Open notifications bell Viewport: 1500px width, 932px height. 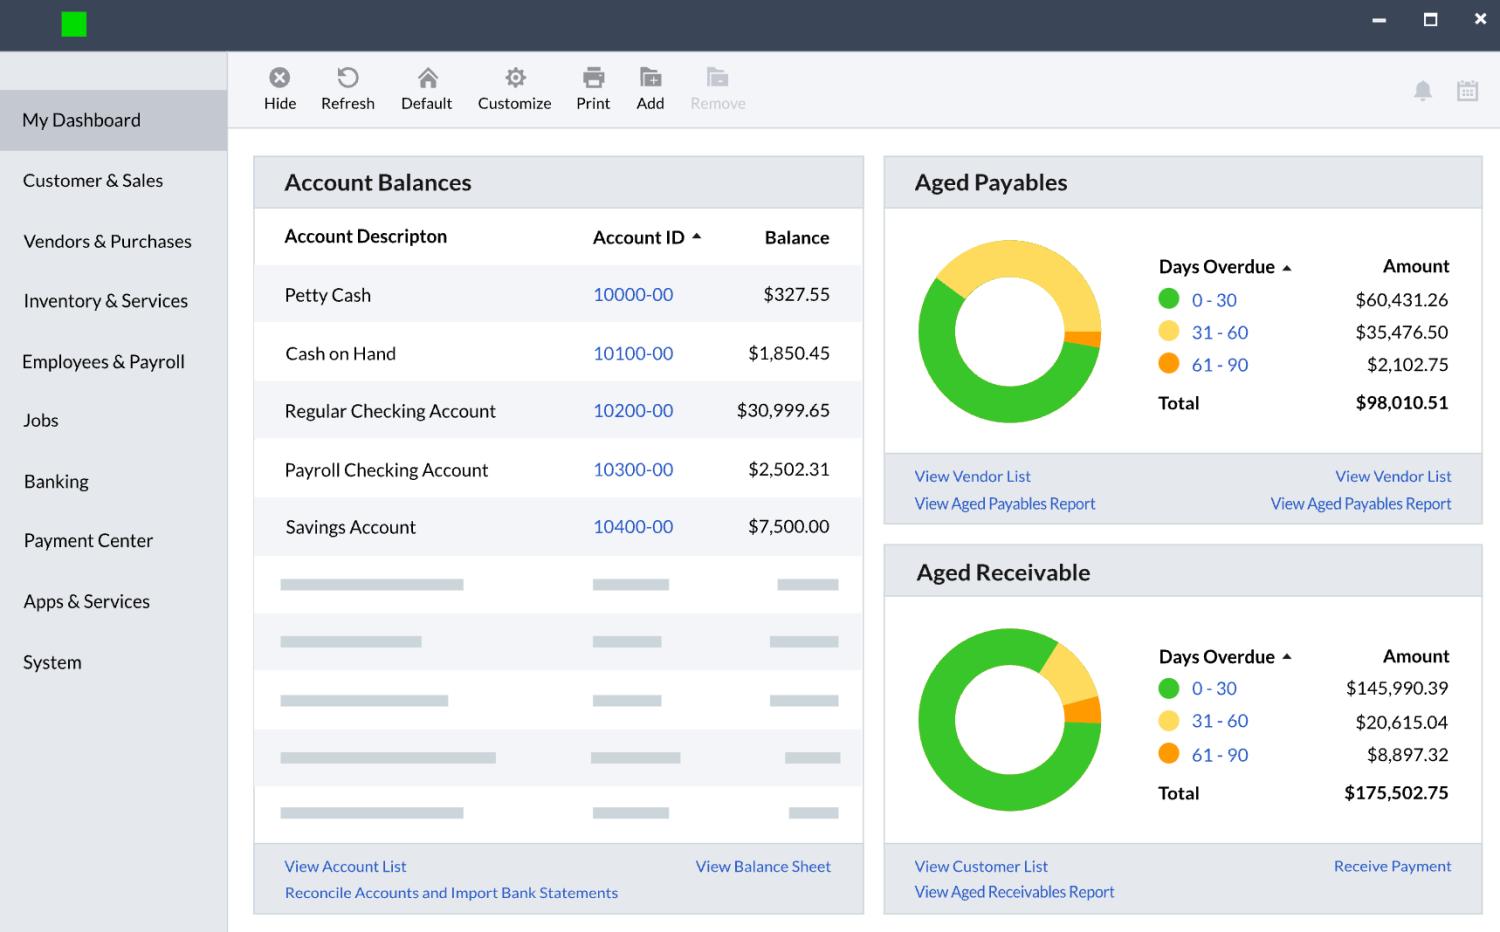1422,91
